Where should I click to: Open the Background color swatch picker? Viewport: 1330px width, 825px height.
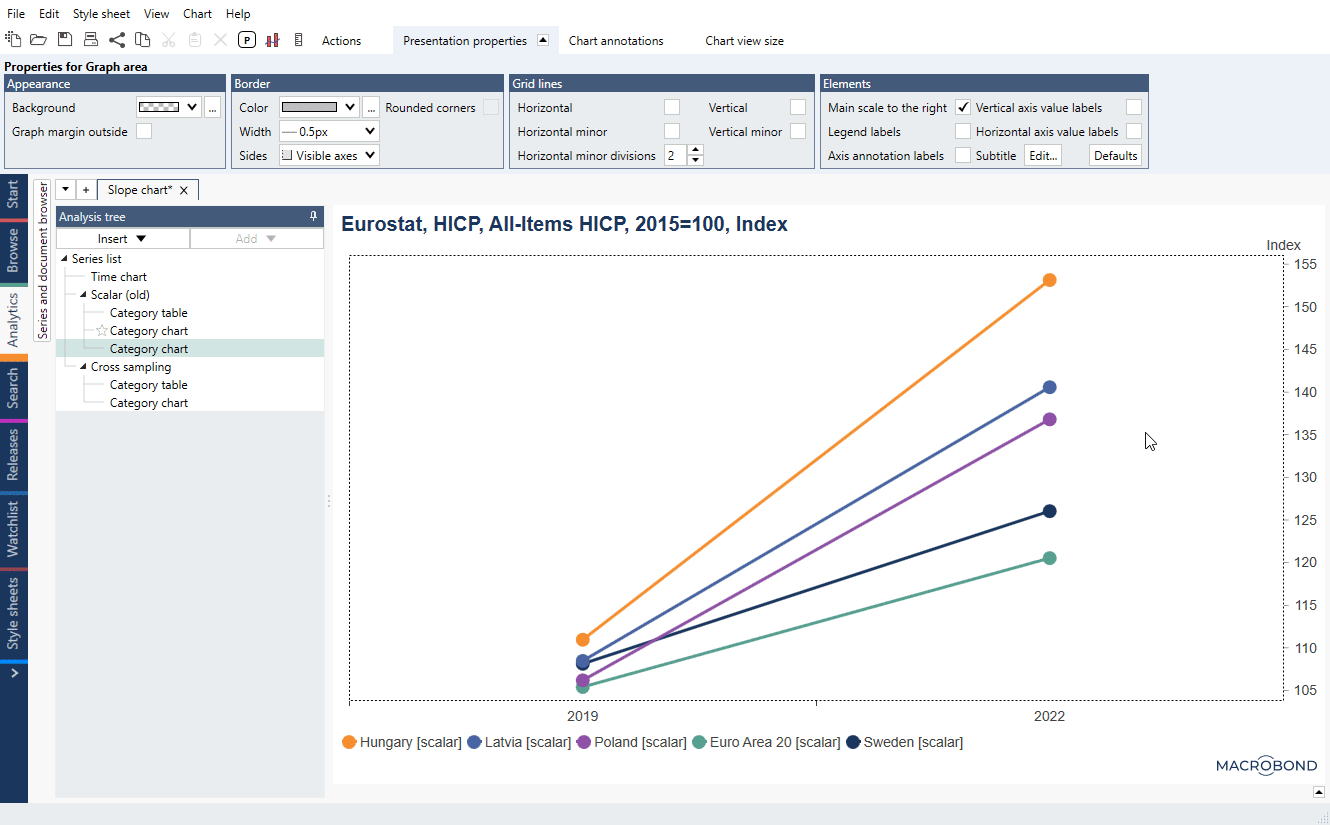point(169,107)
